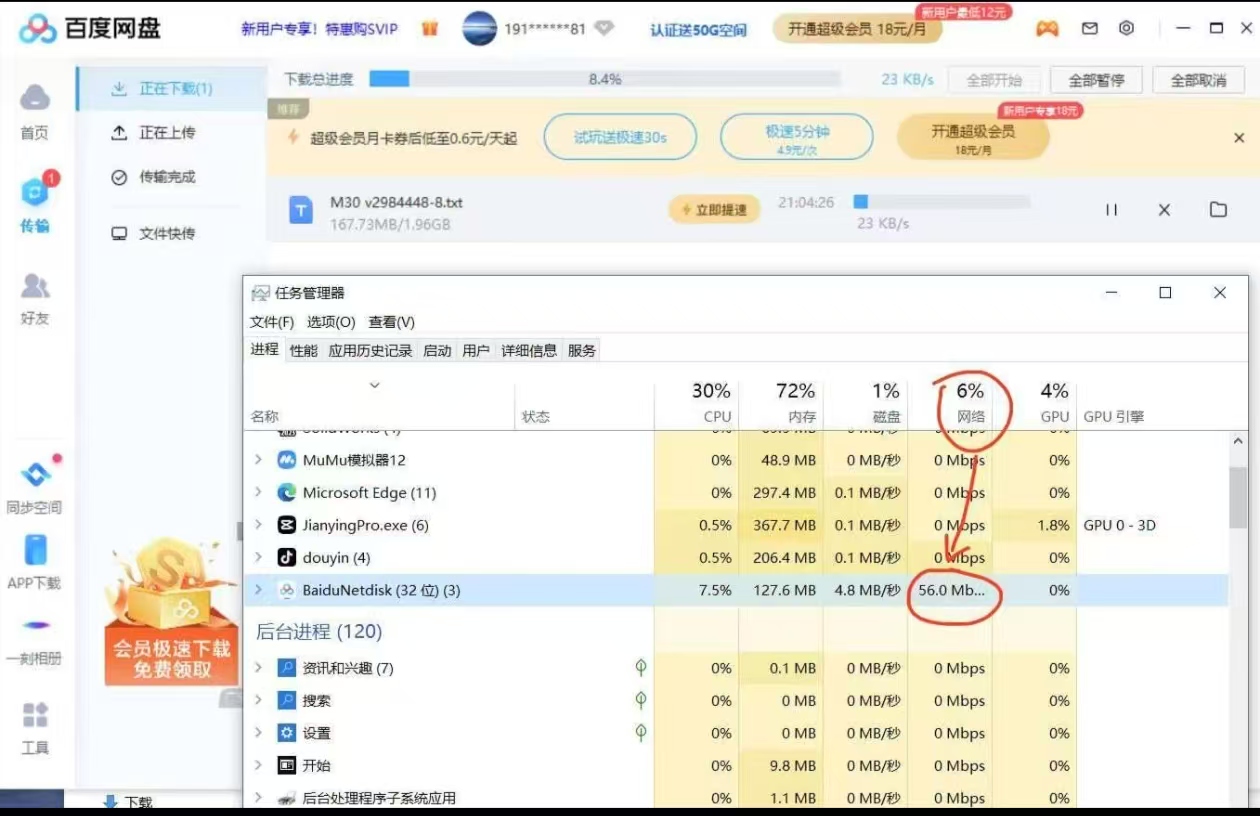Open containing folder for M30 v2984448-8.txt
Viewport: 1260px width, 816px height.
(1218, 210)
